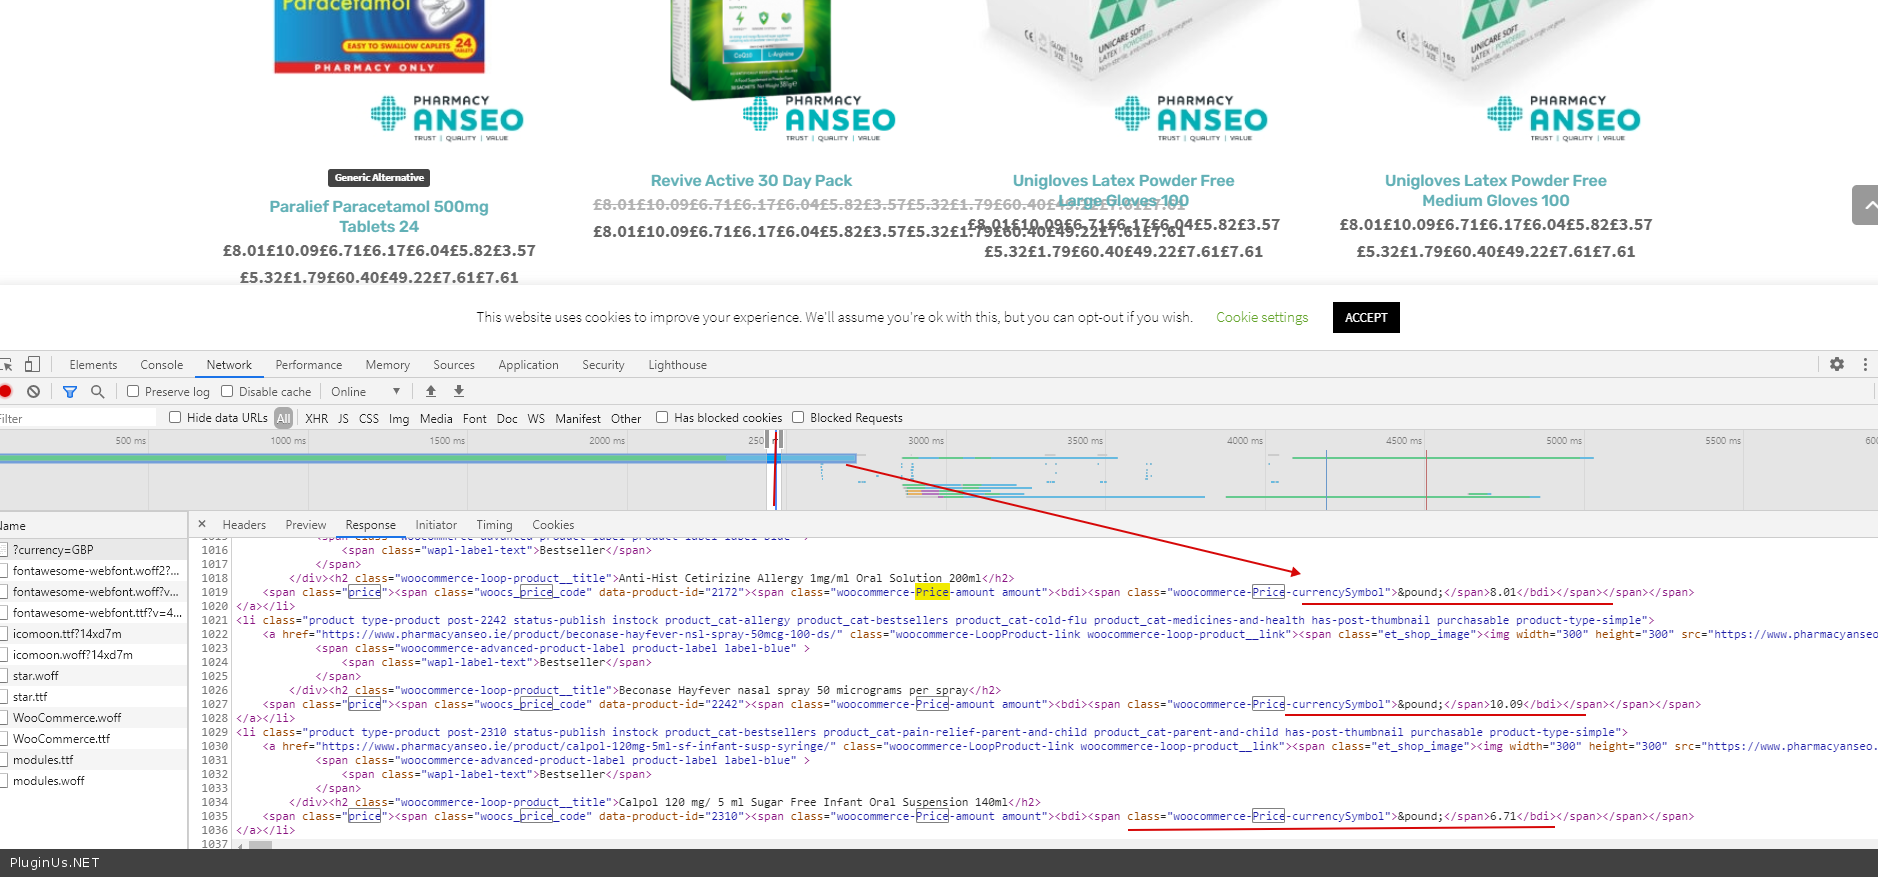Enable the Preserve log checkbox
The image size is (1878, 877).
tap(133, 392)
